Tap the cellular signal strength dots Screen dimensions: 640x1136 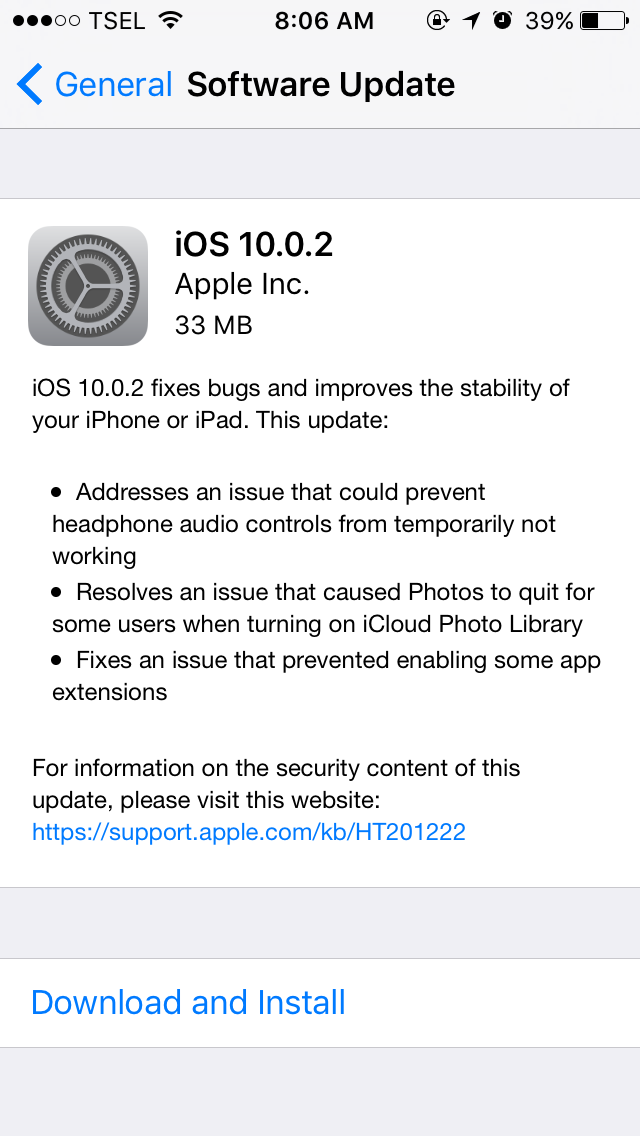pyautogui.click(x=46, y=21)
